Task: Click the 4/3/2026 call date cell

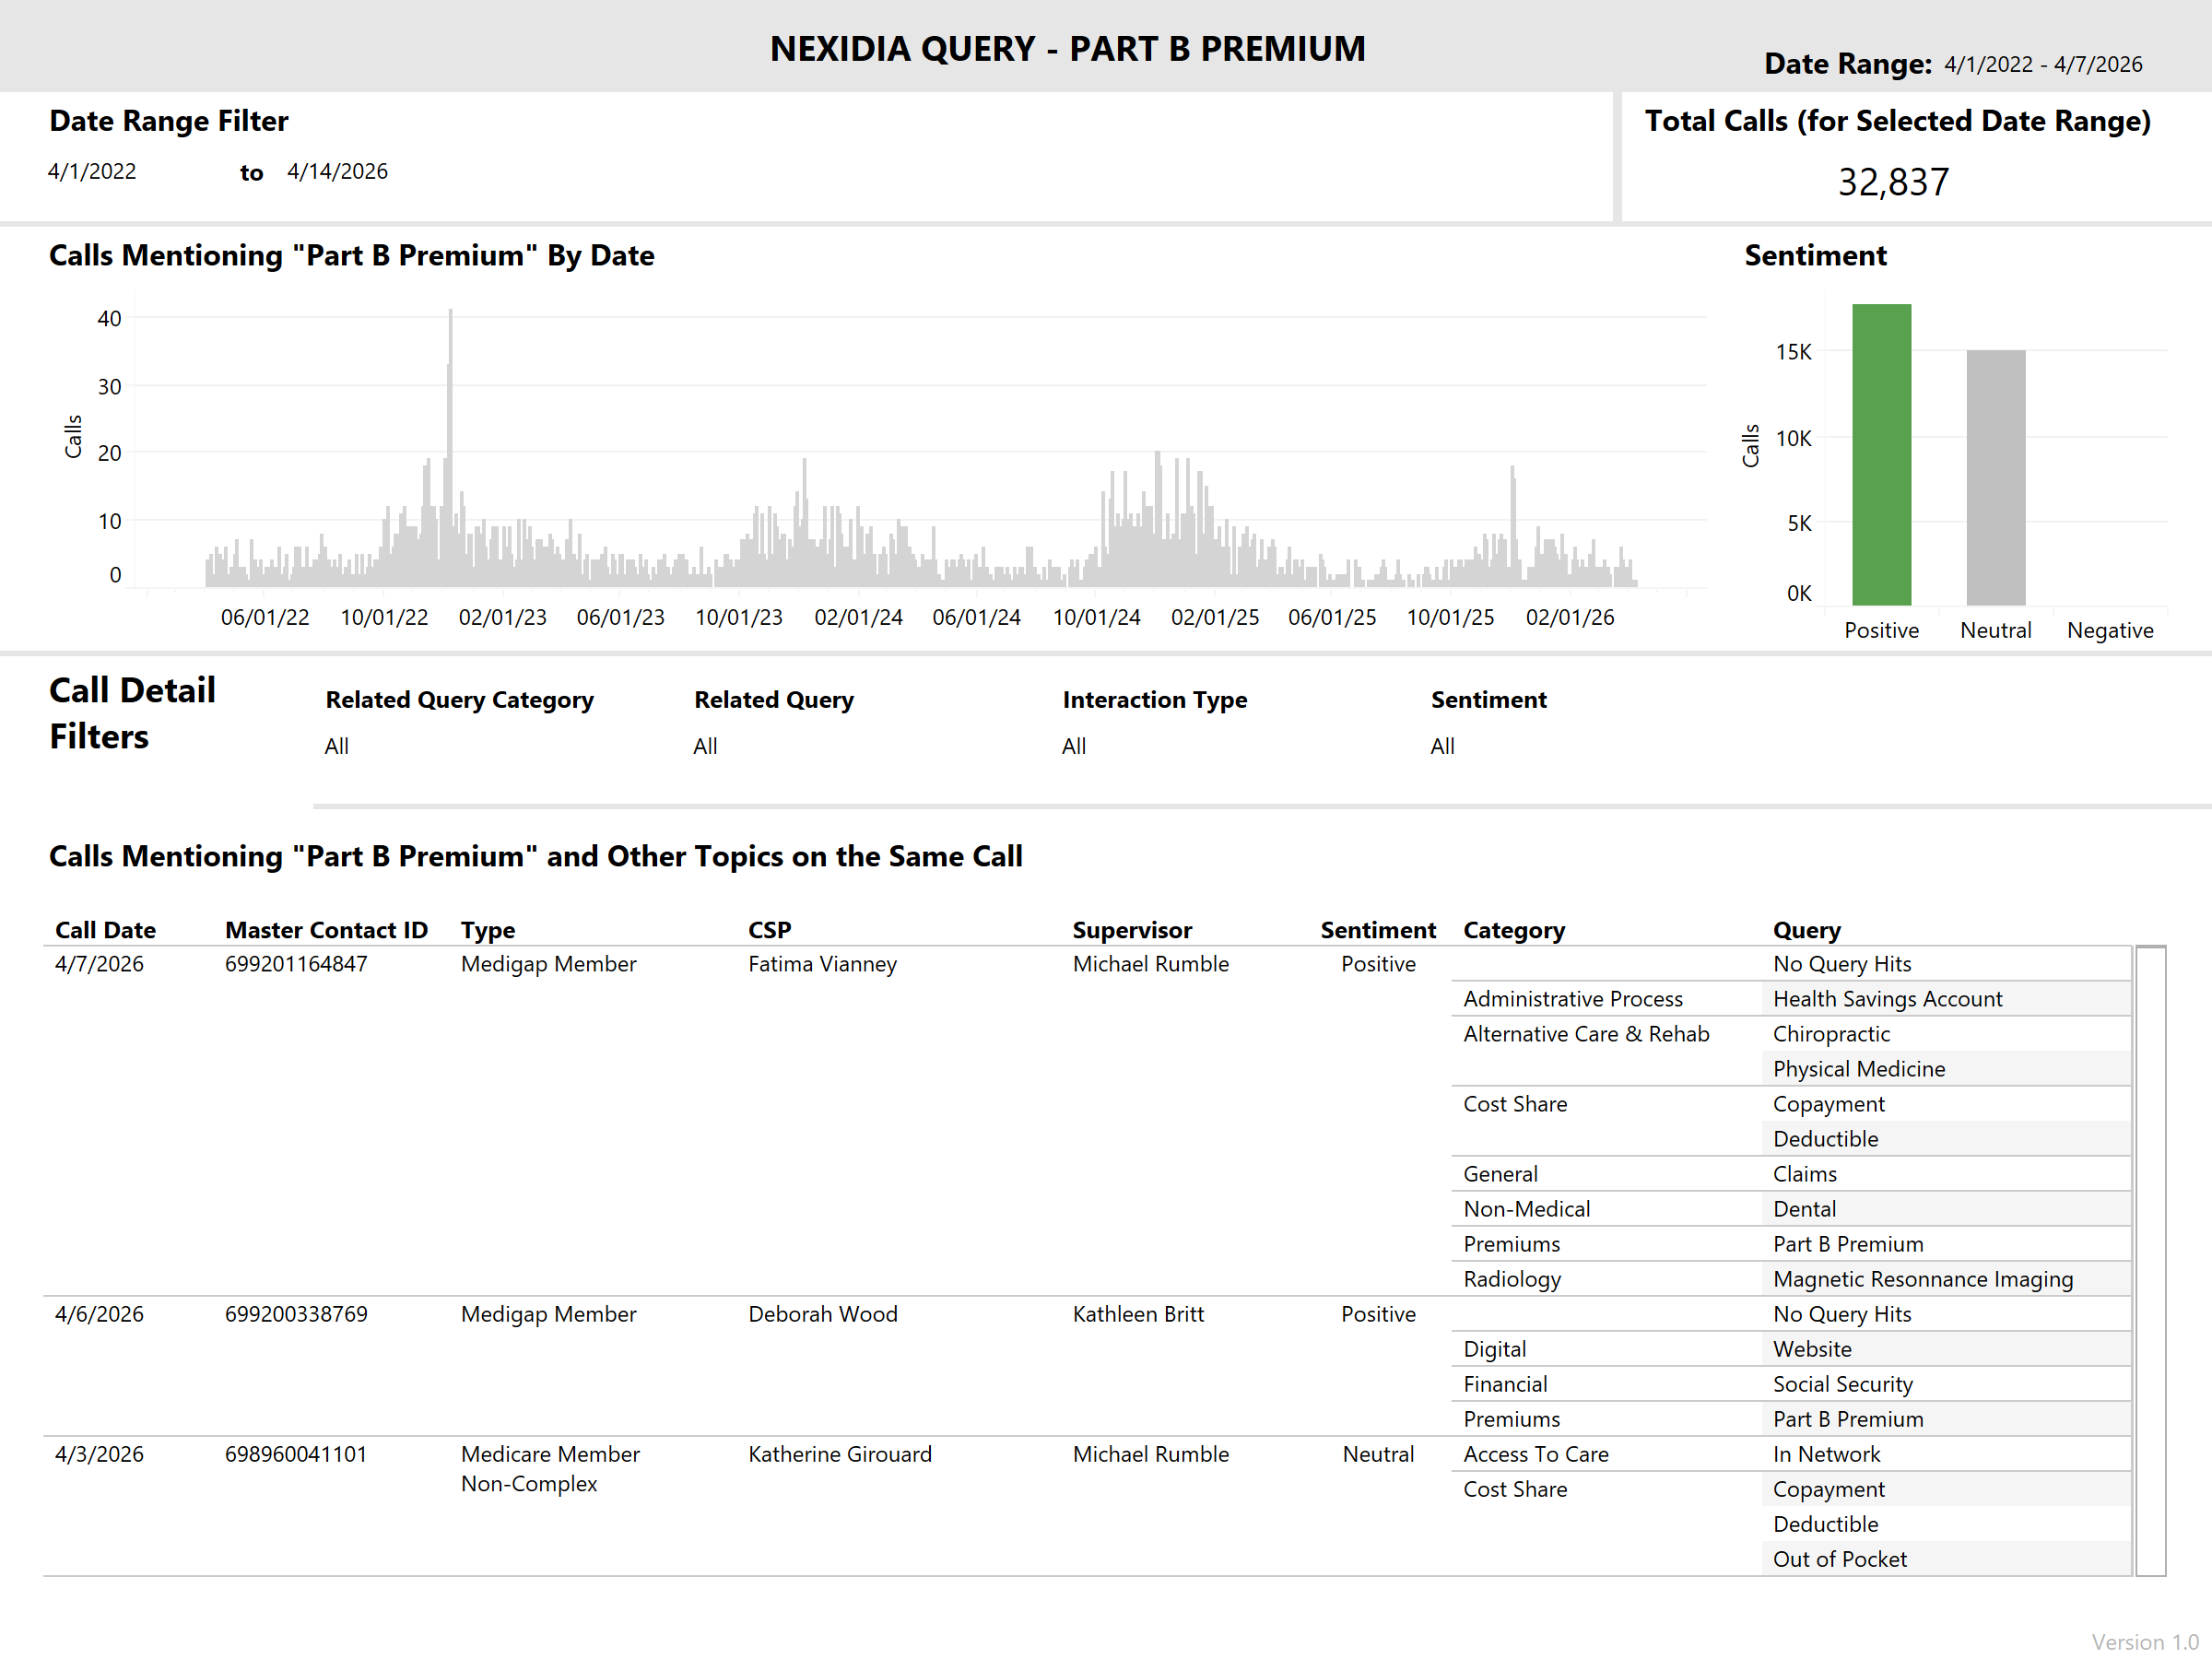Action: coord(99,1454)
